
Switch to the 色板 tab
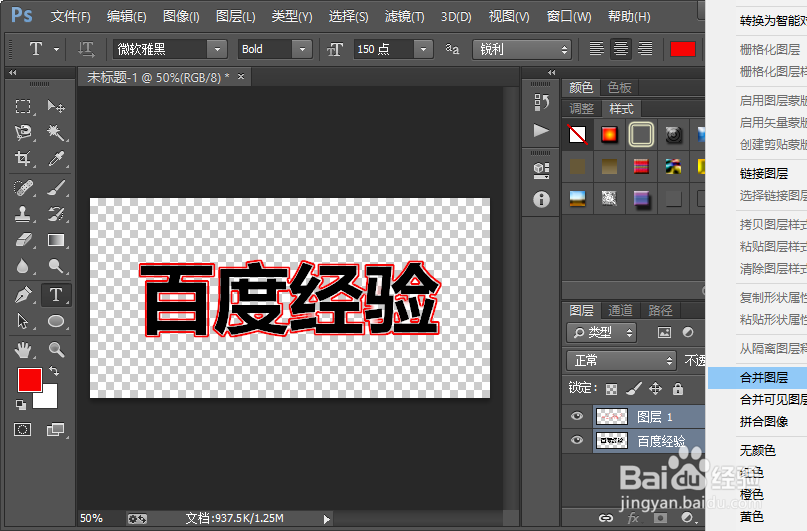[x=619, y=87]
